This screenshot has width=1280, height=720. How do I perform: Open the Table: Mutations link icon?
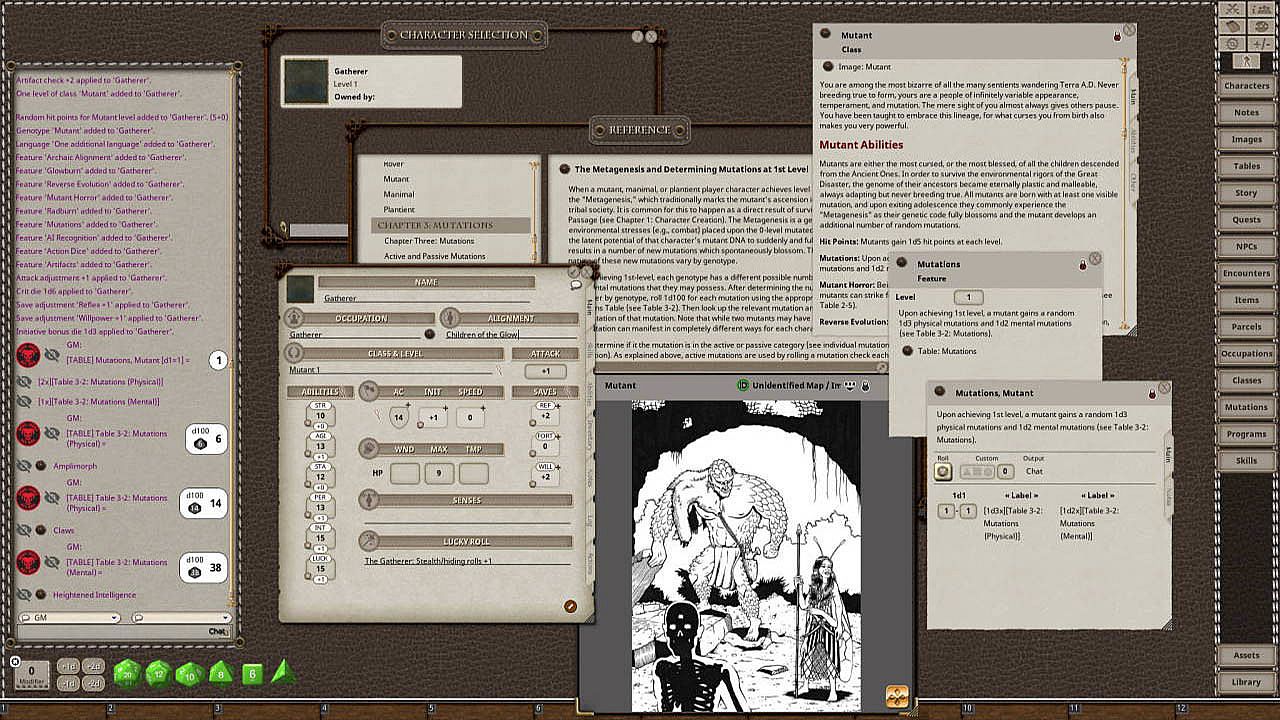coord(908,351)
